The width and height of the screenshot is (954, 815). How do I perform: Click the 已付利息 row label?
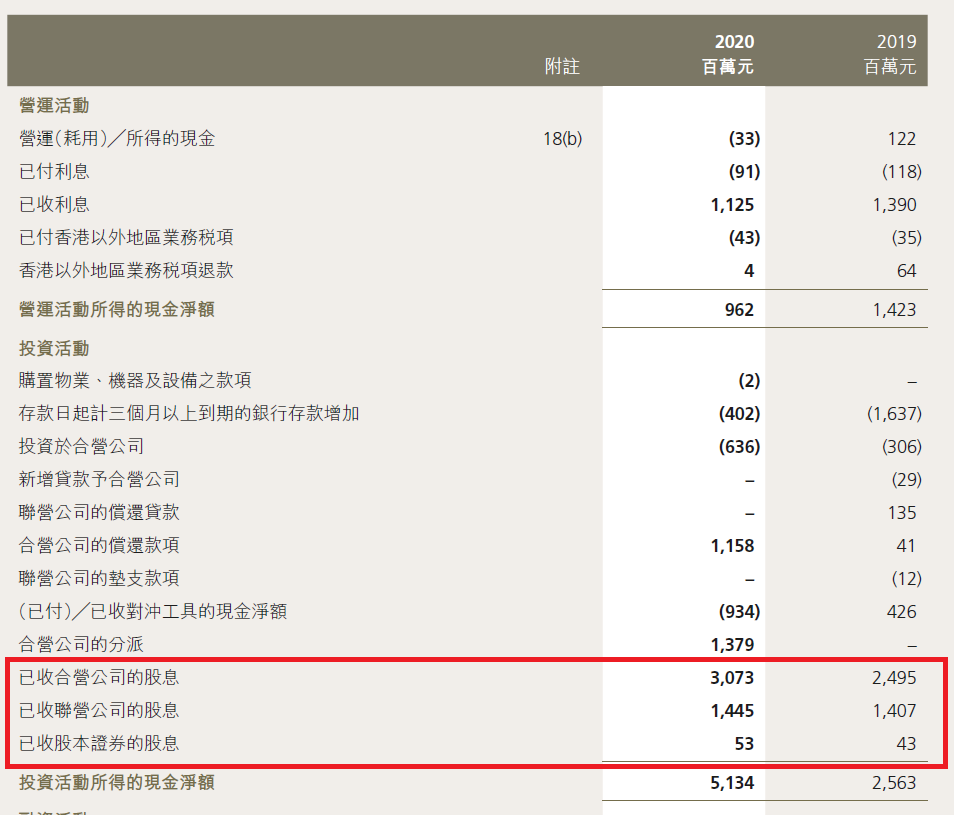tap(54, 172)
